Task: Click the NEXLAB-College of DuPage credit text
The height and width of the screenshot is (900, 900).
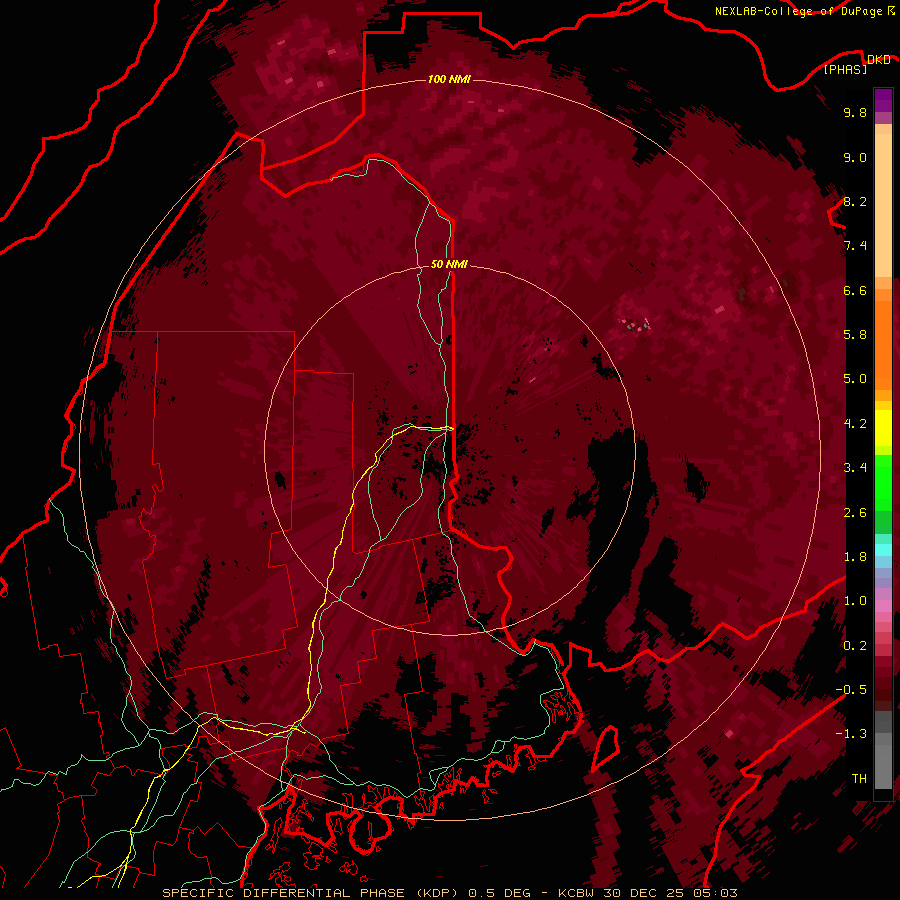Action: pyautogui.click(x=800, y=11)
